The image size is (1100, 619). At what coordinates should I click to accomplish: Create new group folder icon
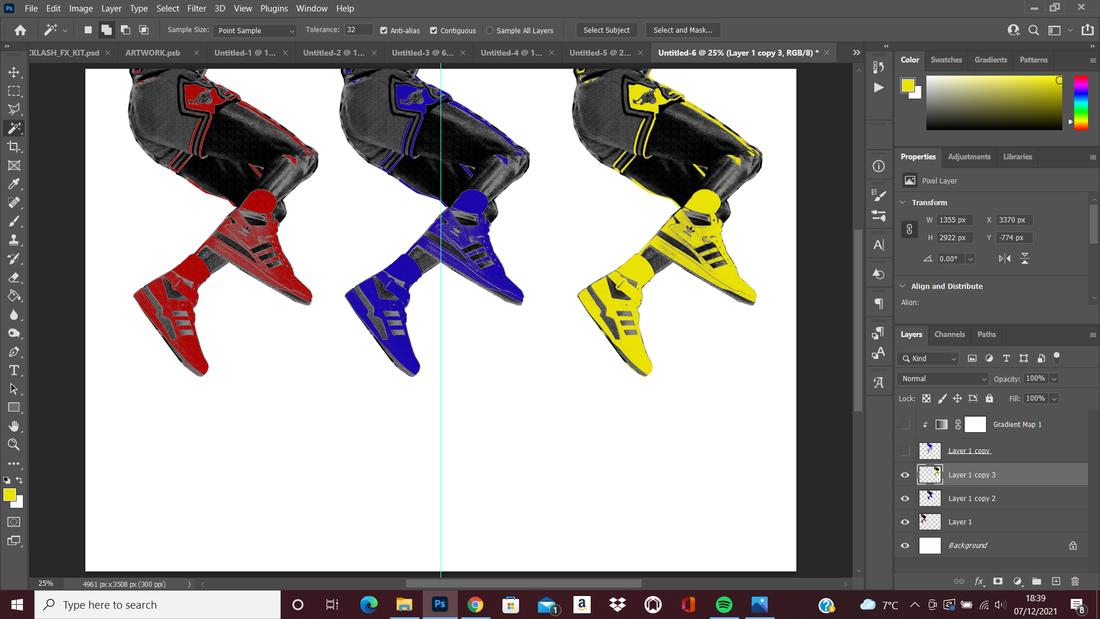click(x=1036, y=581)
